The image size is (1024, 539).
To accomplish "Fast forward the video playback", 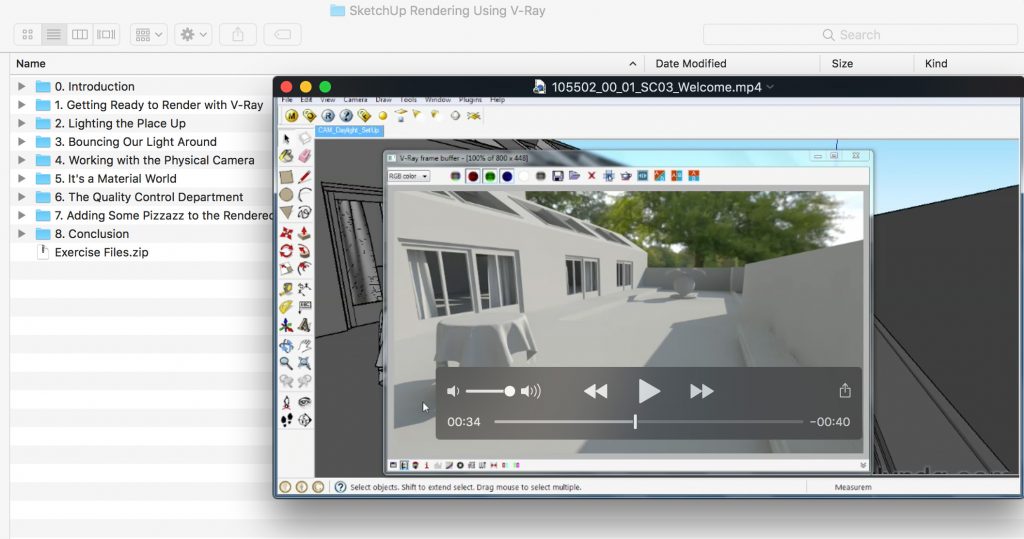I will 701,391.
